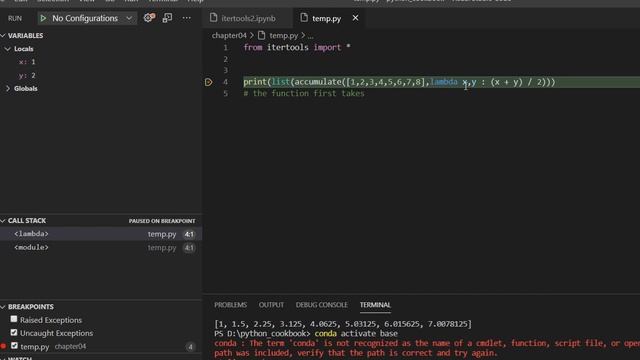Image resolution: width=640 pixels, height=360 pixels.
Task: Click the accumulate code on line 4
Action: click(x=318, y=82)
